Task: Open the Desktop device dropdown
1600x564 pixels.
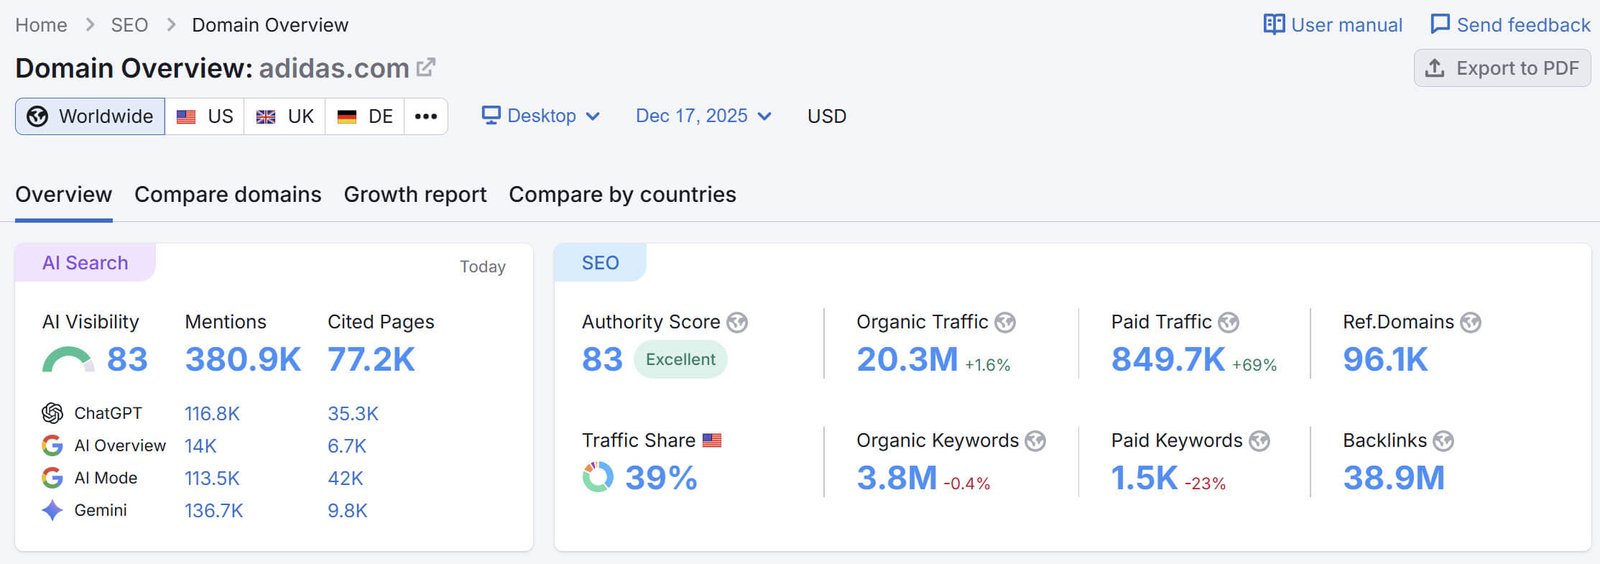Action: click(x=541, y=116)
